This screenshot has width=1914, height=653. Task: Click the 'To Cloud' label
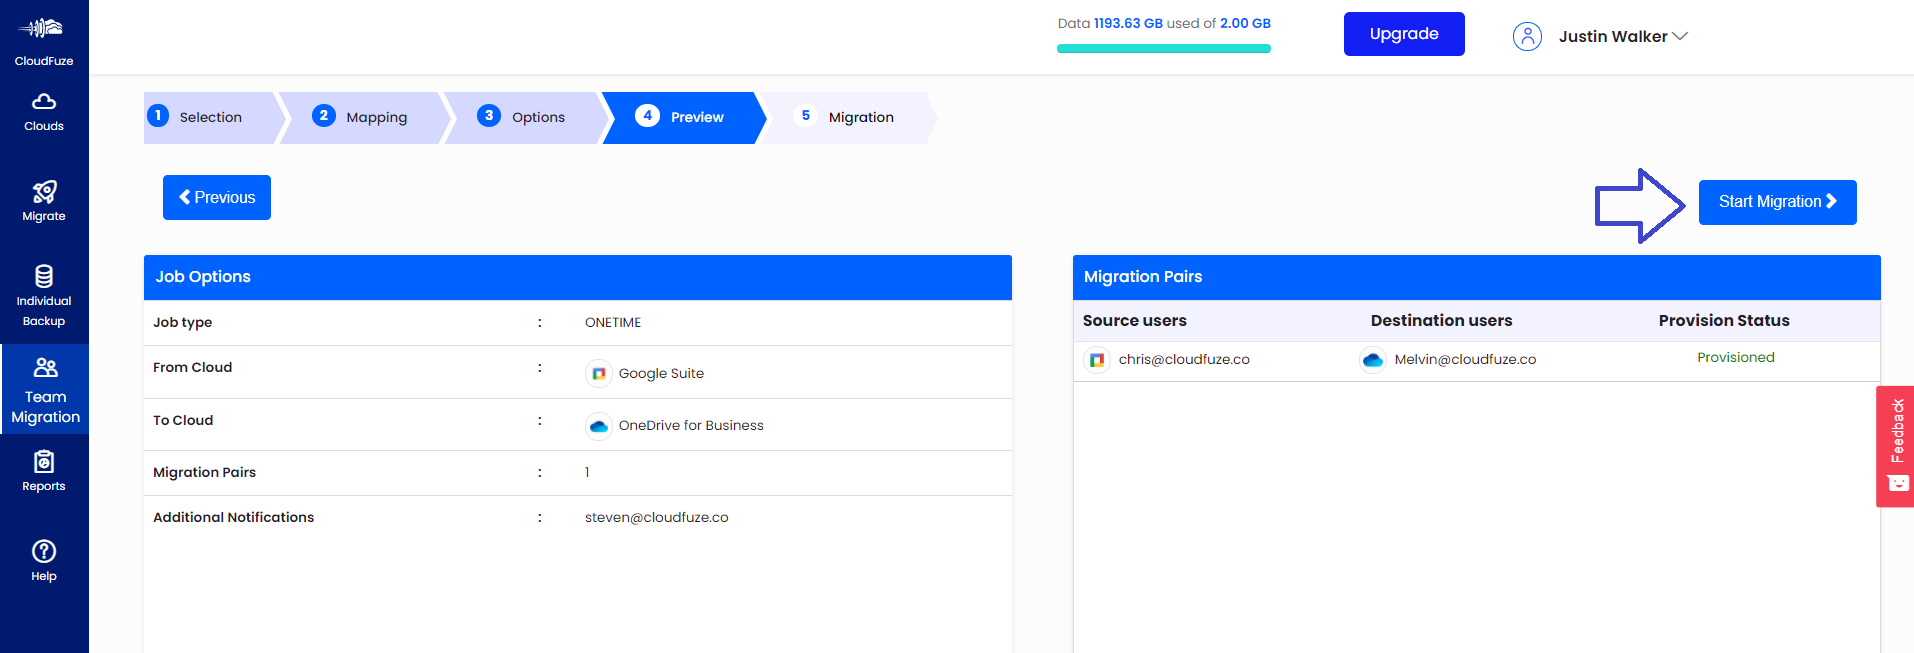pyautogui.click(x=183, y=420)
